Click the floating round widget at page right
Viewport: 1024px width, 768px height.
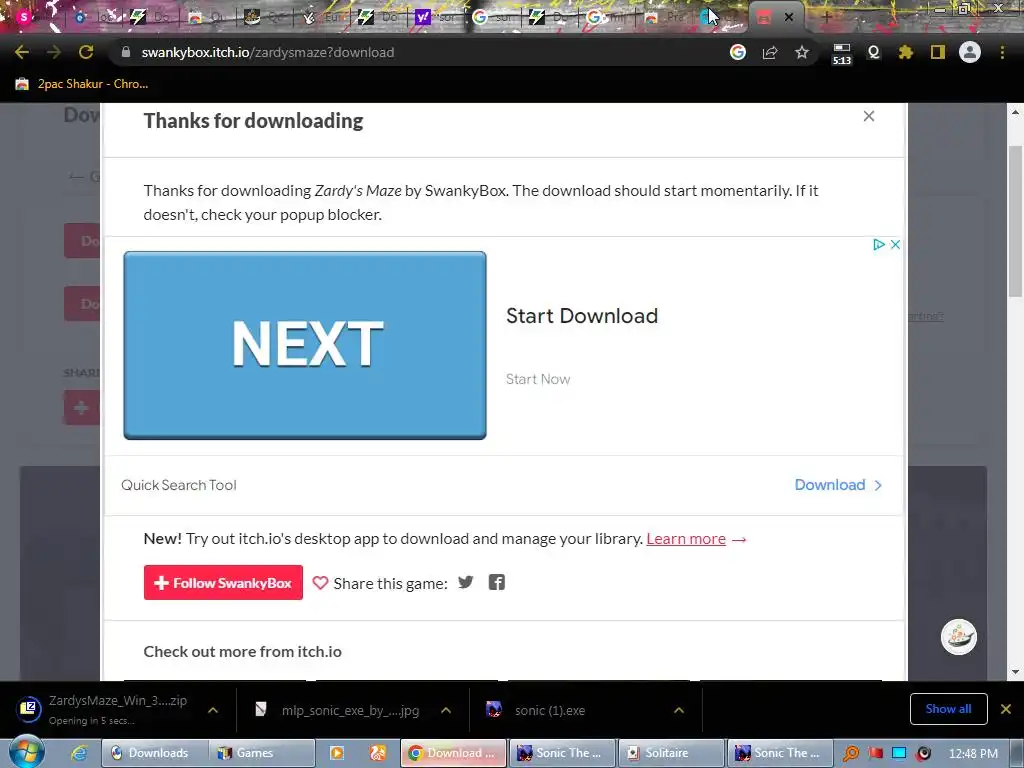[959, 637]
